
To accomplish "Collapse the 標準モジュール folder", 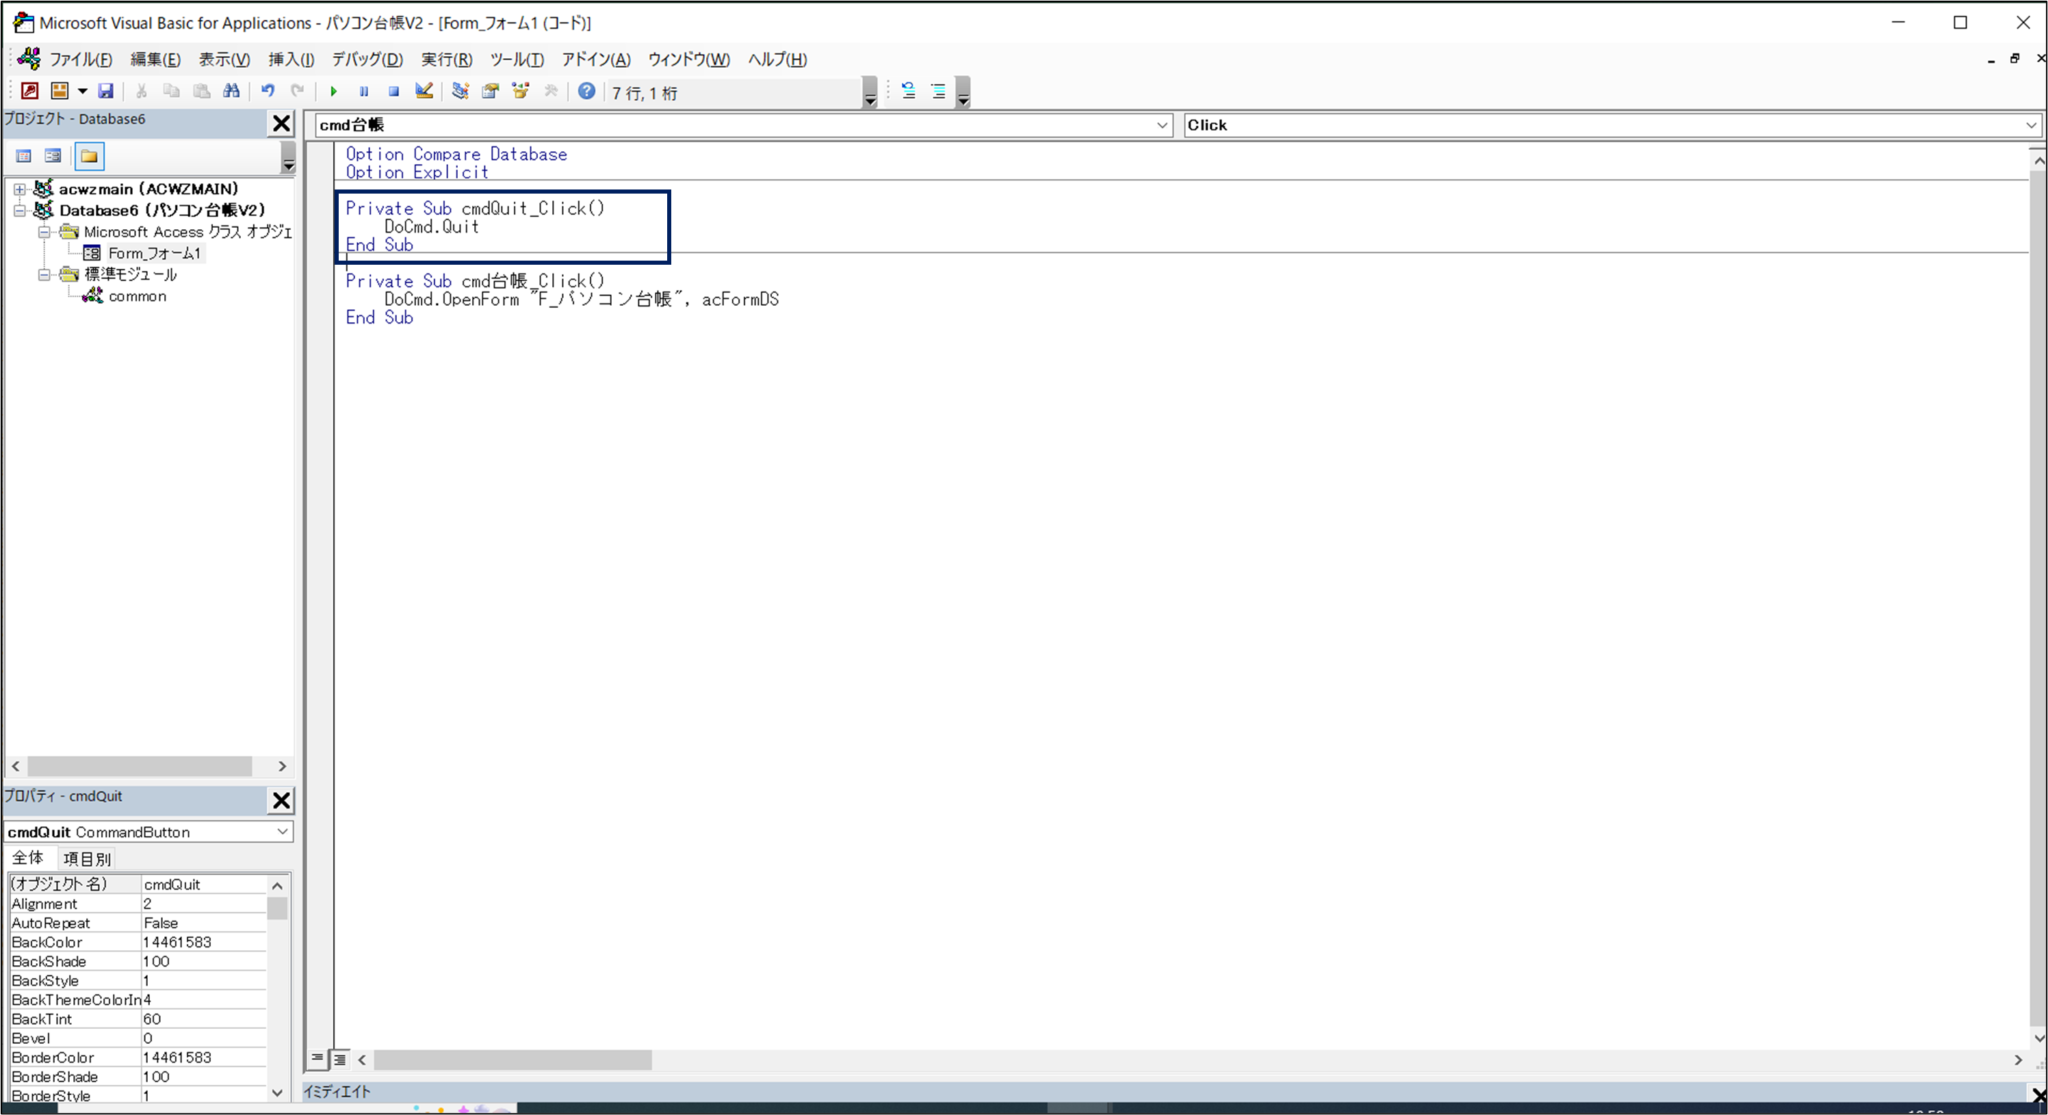I will click(44, 274).
